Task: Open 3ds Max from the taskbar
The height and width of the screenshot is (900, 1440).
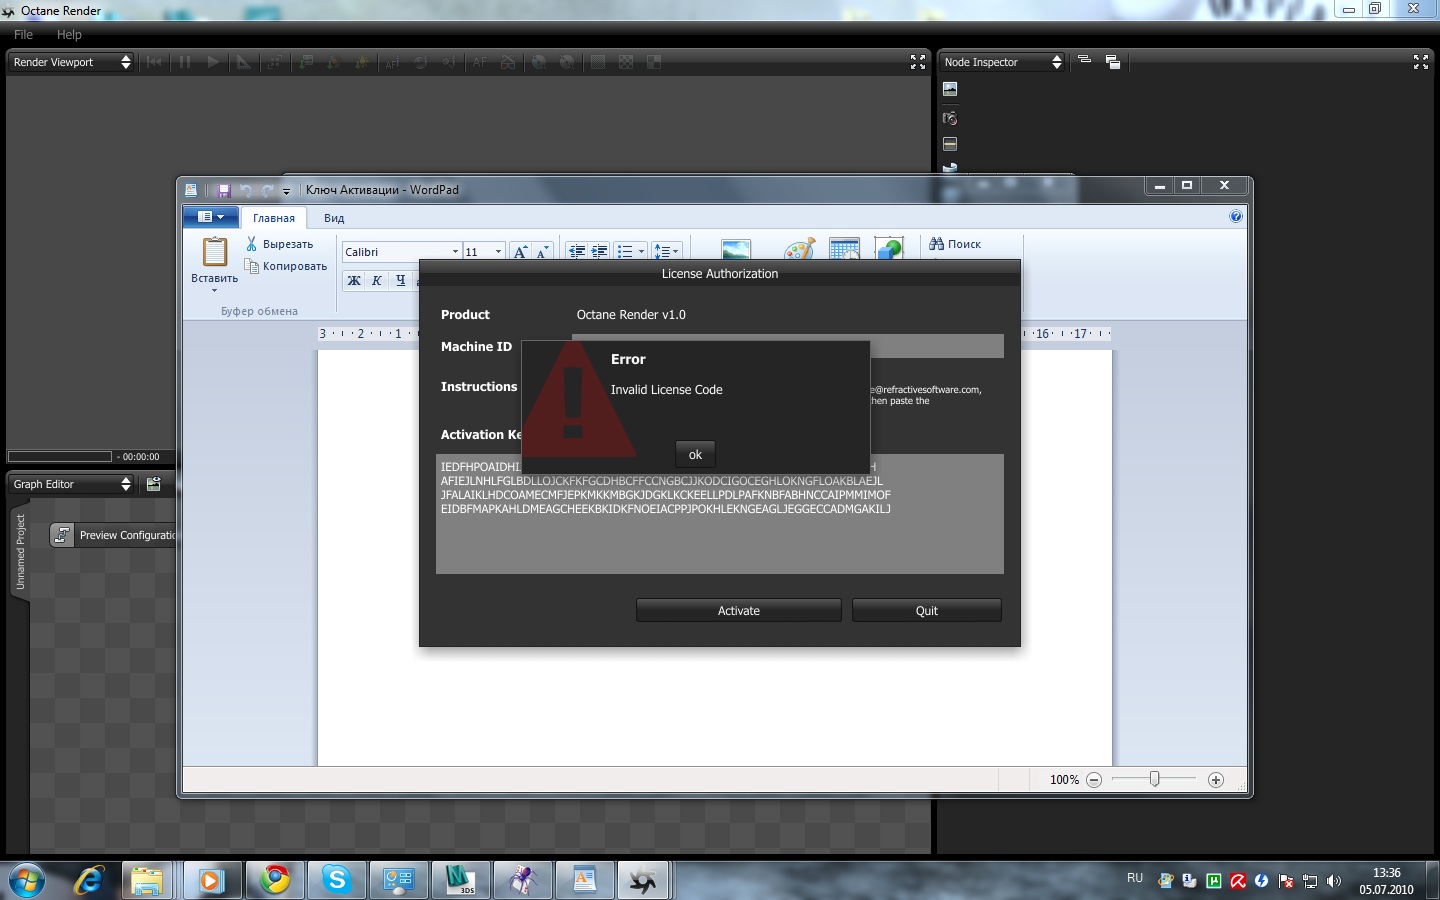Action: (x=460, y=881)
